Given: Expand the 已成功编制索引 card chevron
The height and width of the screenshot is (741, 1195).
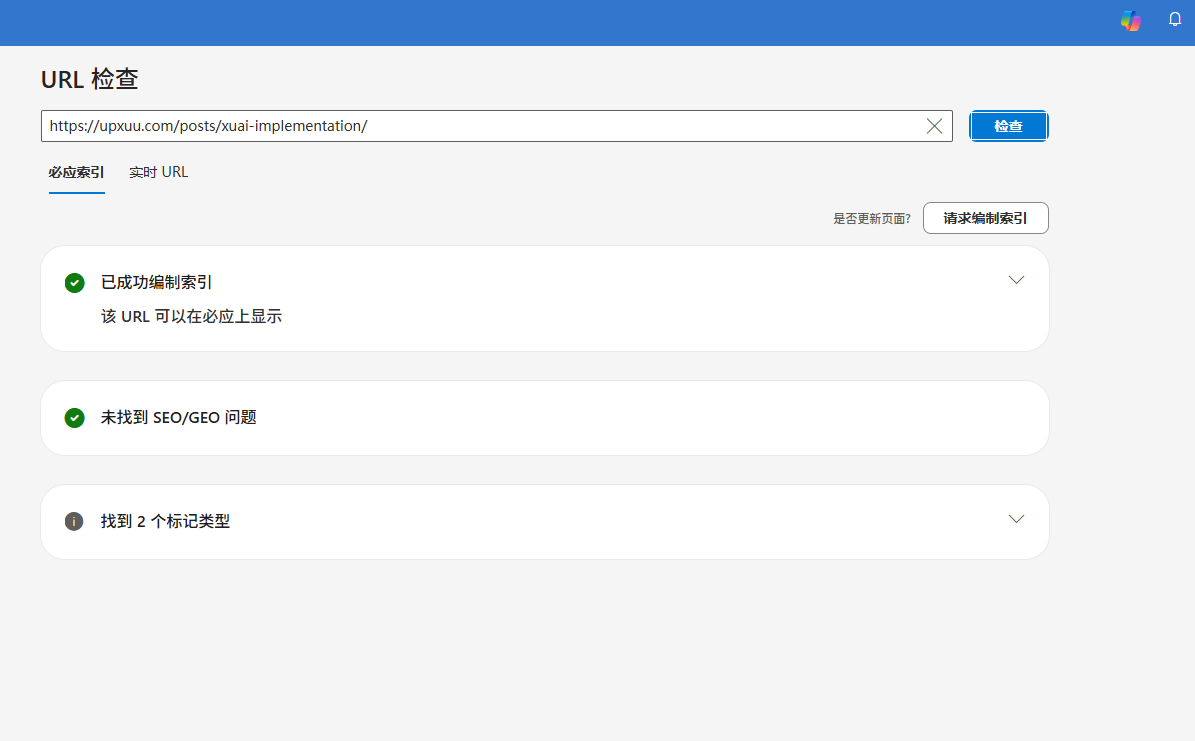Looking at the screenshot, I should [1016, 281].
